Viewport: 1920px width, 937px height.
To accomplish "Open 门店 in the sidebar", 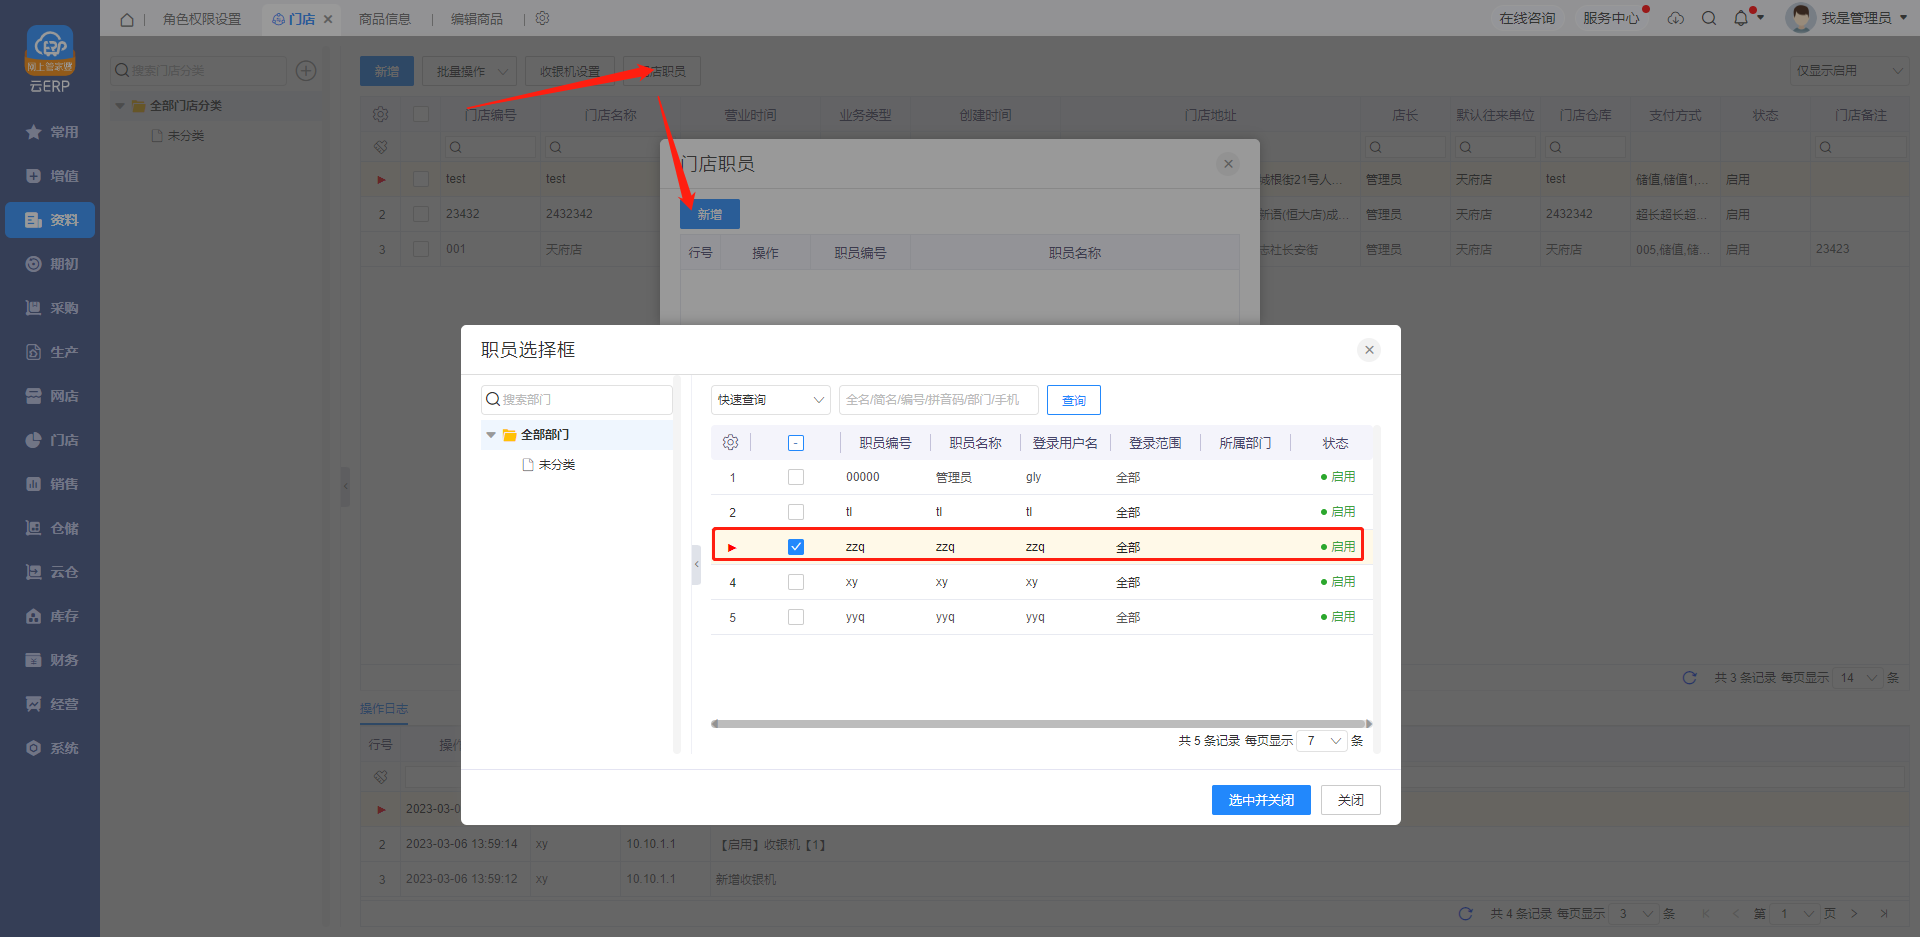I will (x=50, y=440).
